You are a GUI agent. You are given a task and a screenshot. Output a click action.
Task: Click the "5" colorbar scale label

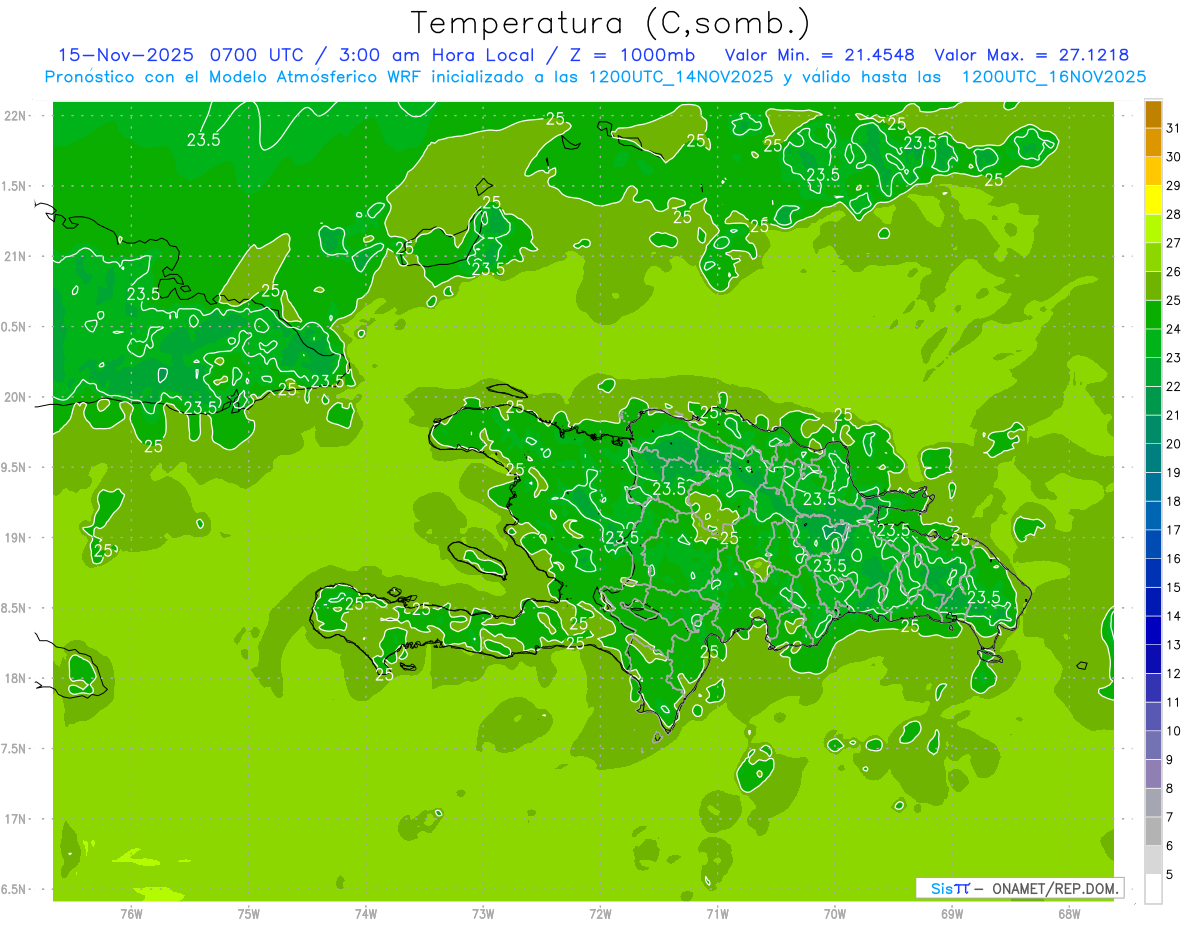click(x=1171, y=875)
